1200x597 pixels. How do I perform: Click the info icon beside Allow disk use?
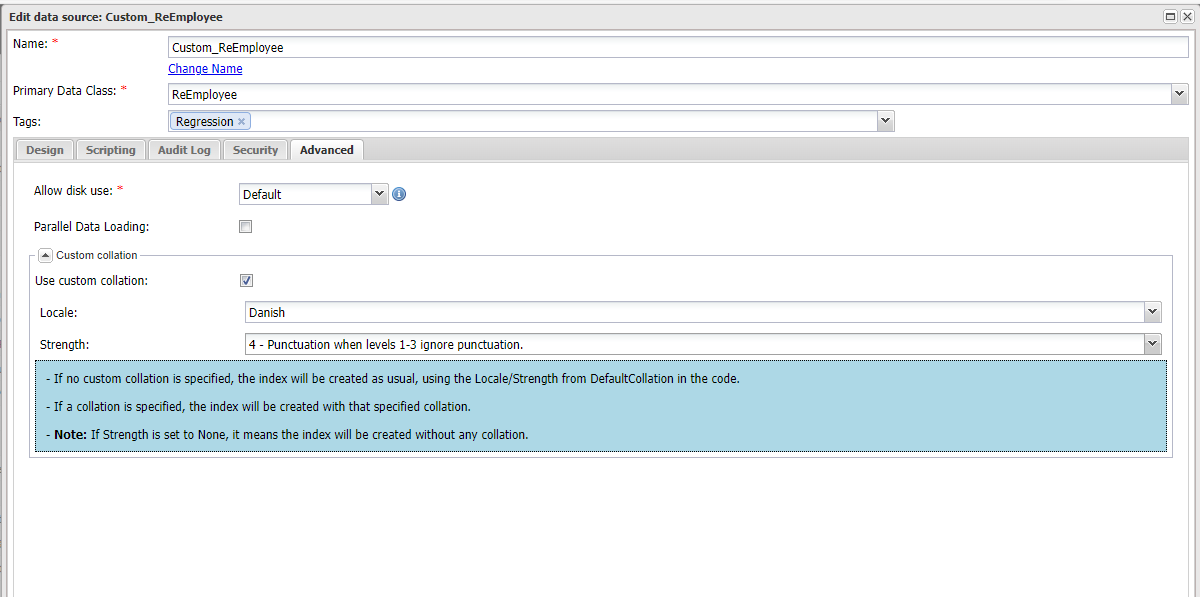tap(399, 194)
